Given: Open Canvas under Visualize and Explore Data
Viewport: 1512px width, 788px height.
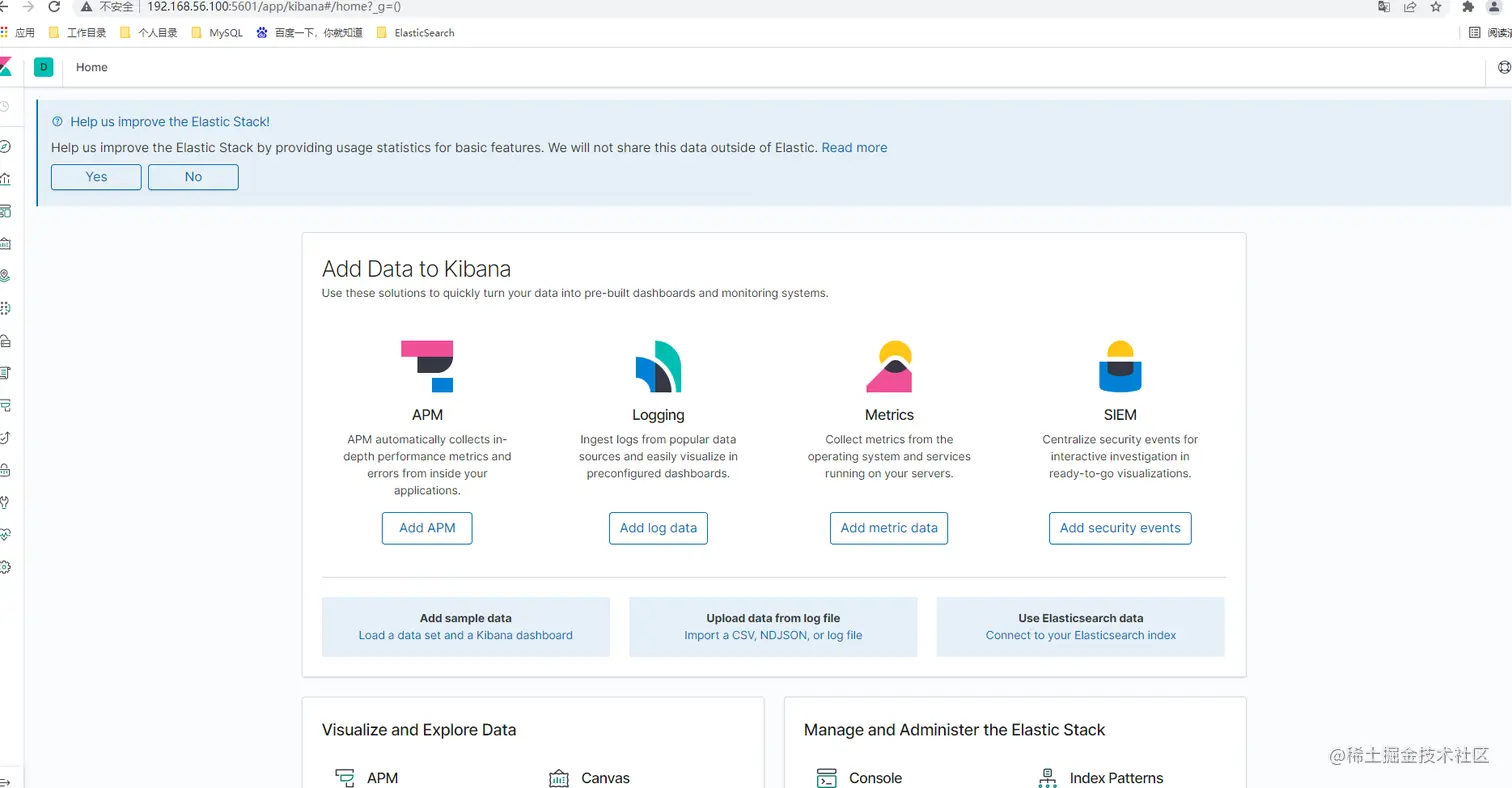Looking at the screenshot, I should click(x=590, y=778).
